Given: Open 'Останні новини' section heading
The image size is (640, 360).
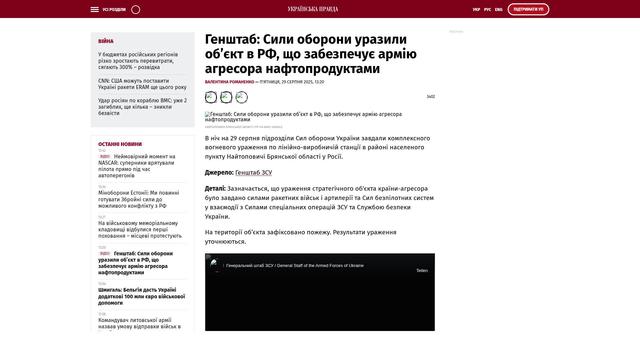Looking at the screenshot, I should coord(120,144).
